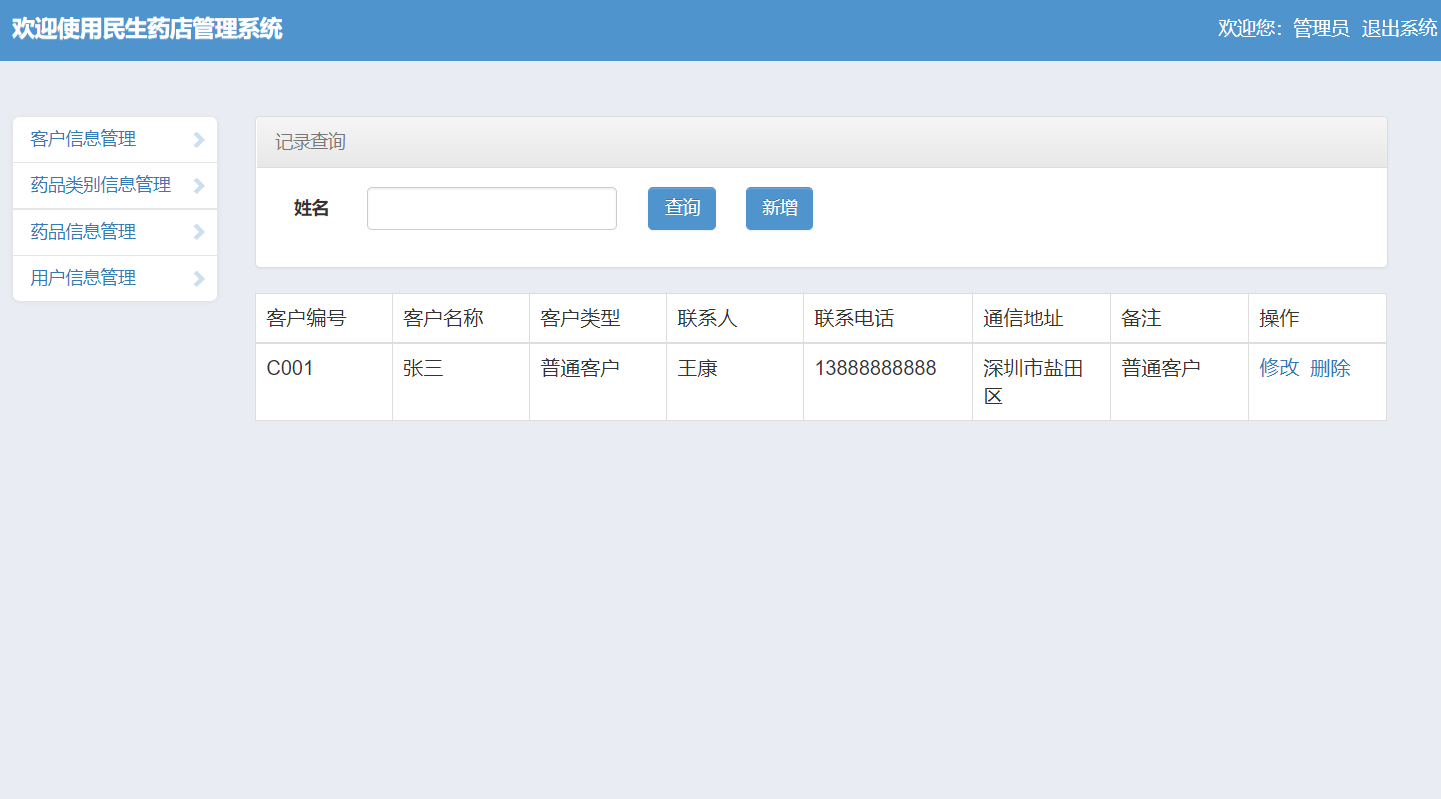This screenshot has height=799, width=1441.
Task: Click 修改 link for customer C001
Action: tap(1279, 368)
